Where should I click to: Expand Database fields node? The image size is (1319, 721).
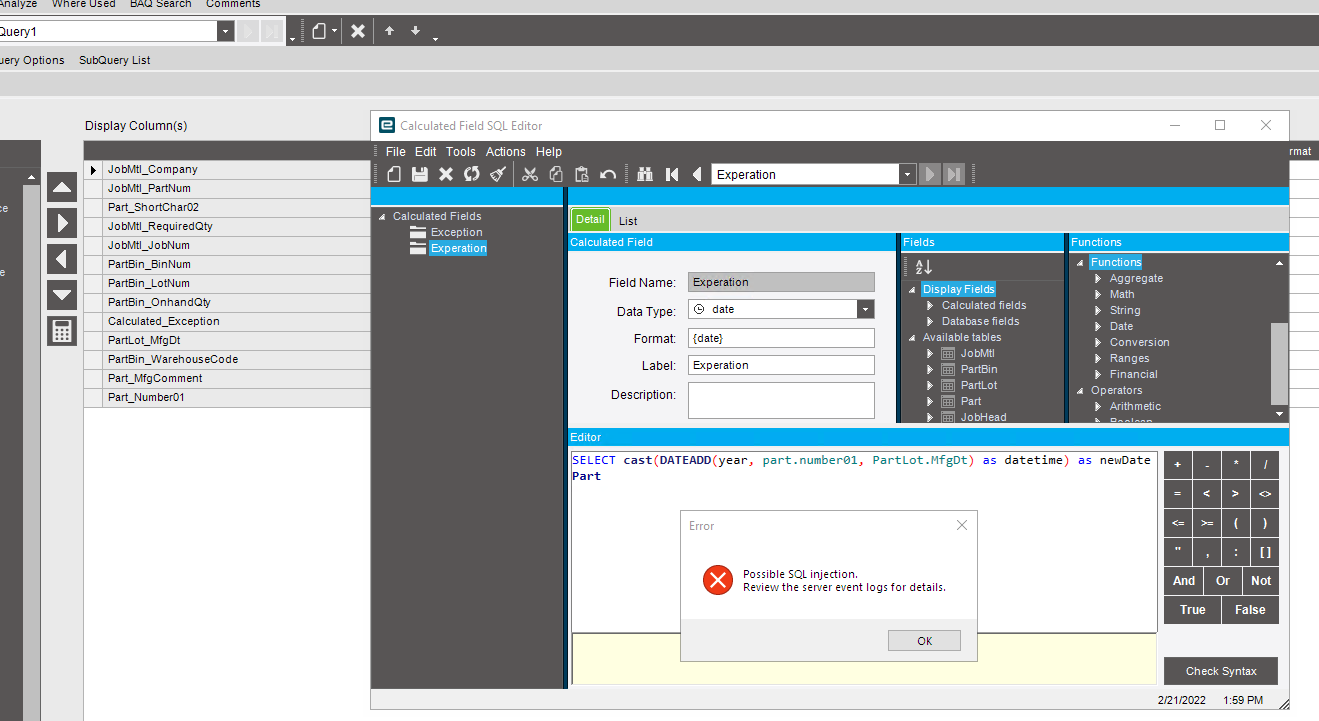tap(930, 322)
